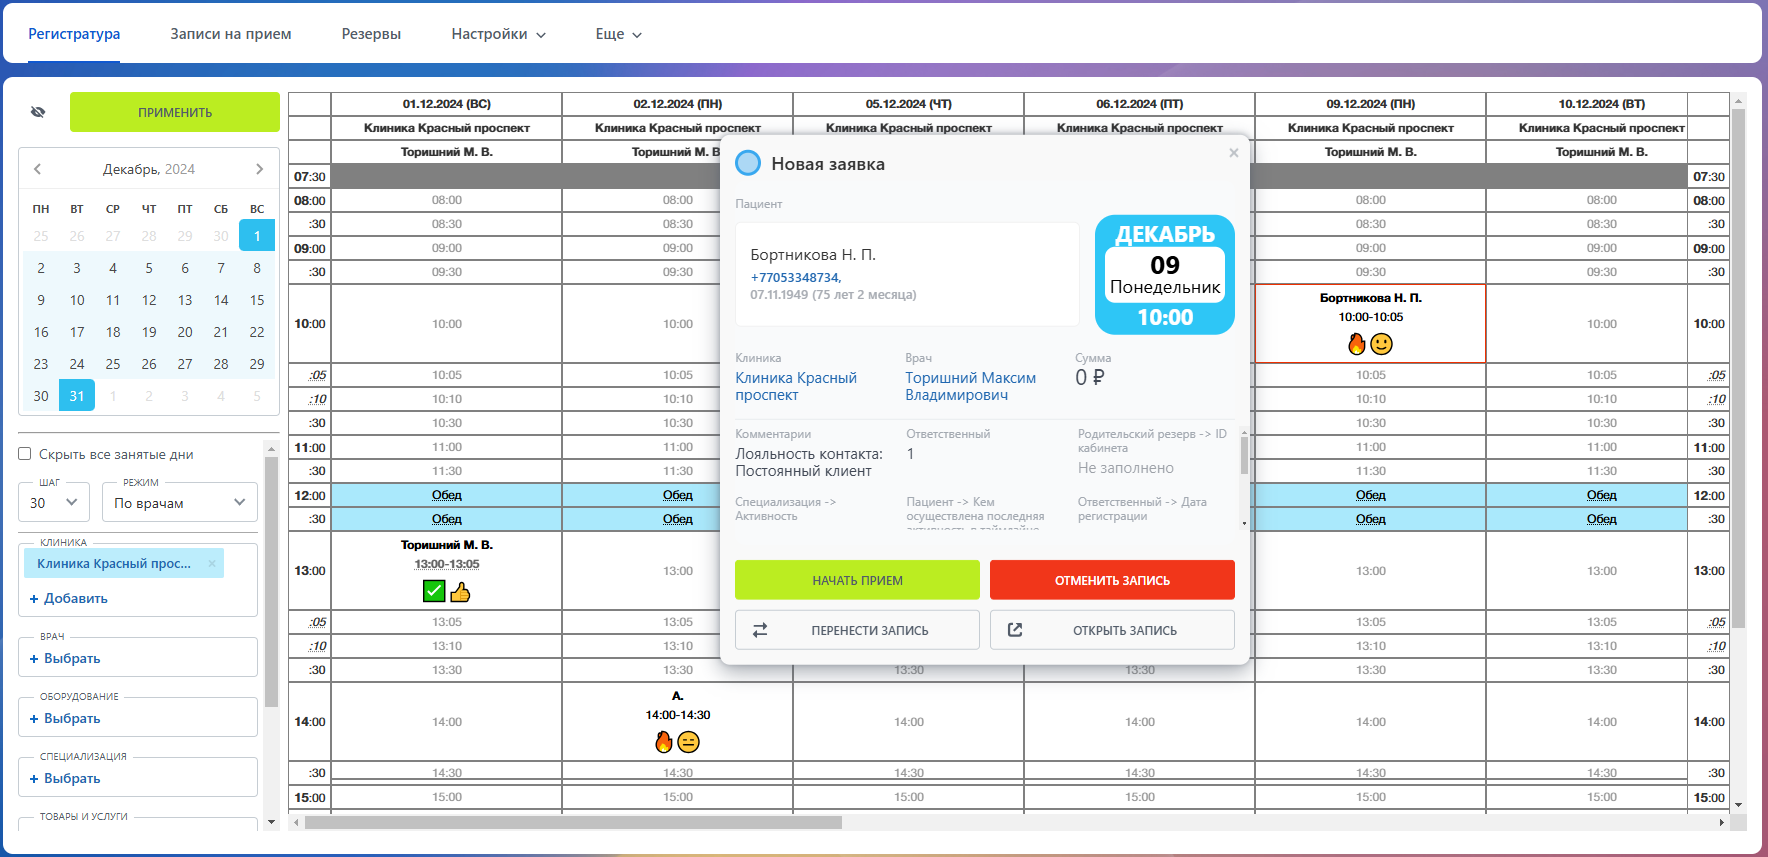Image resolution: width=1768 pixels, height=857 pixels.
Task: Open the Записи на прием tab
Action: coord(231,34)
